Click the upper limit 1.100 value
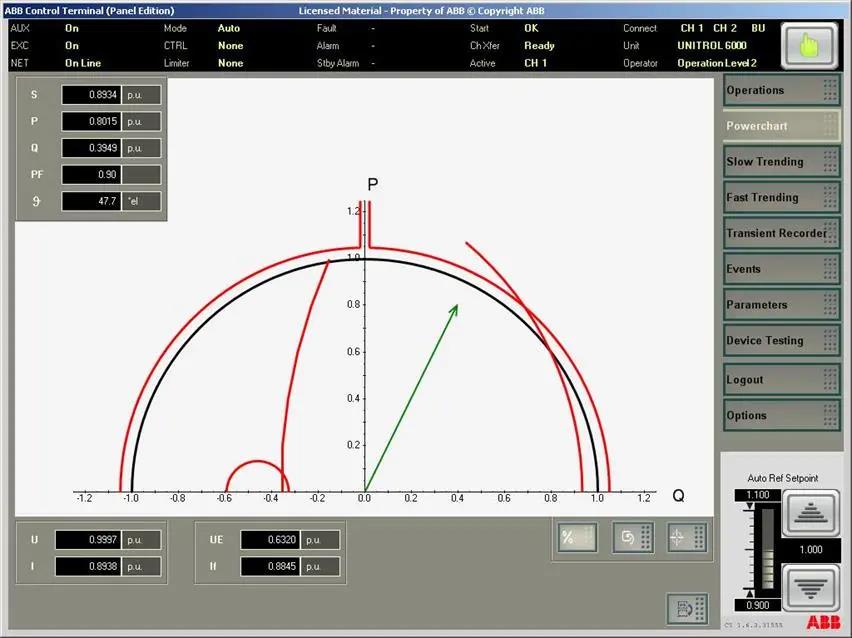 tap(757, 495)
